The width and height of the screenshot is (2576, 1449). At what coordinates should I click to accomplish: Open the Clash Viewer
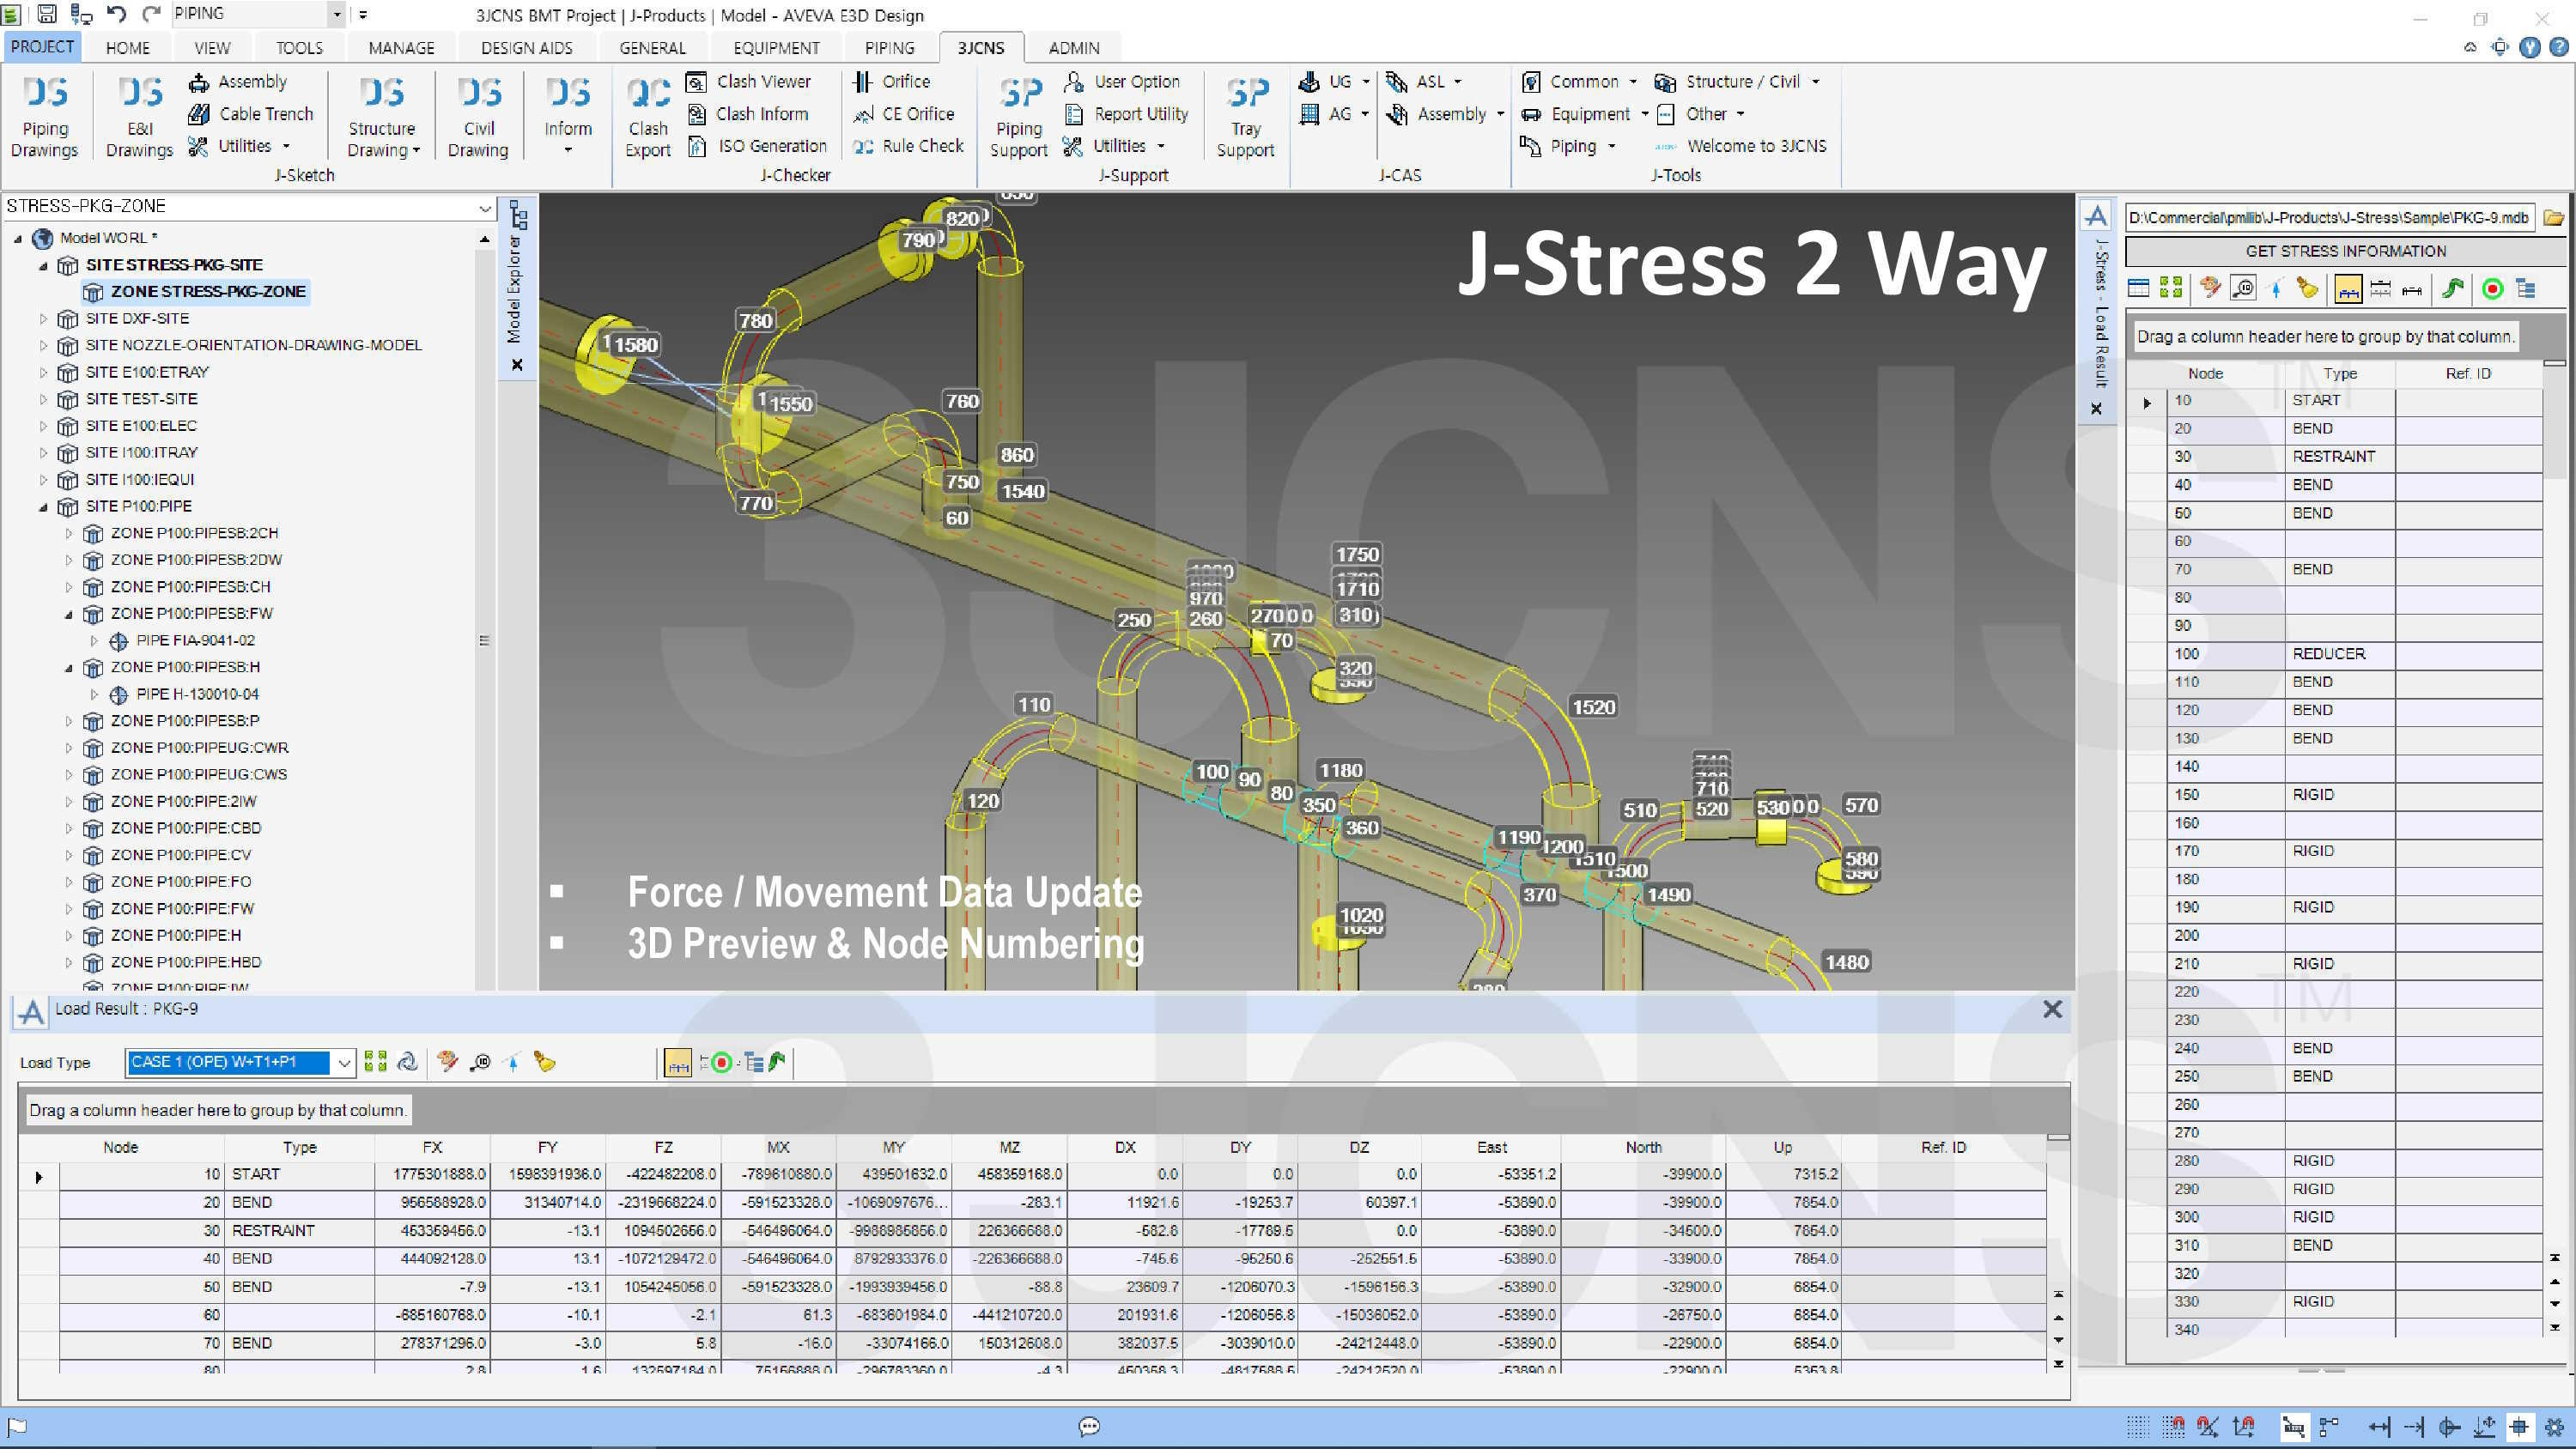[x=749, y=81]
